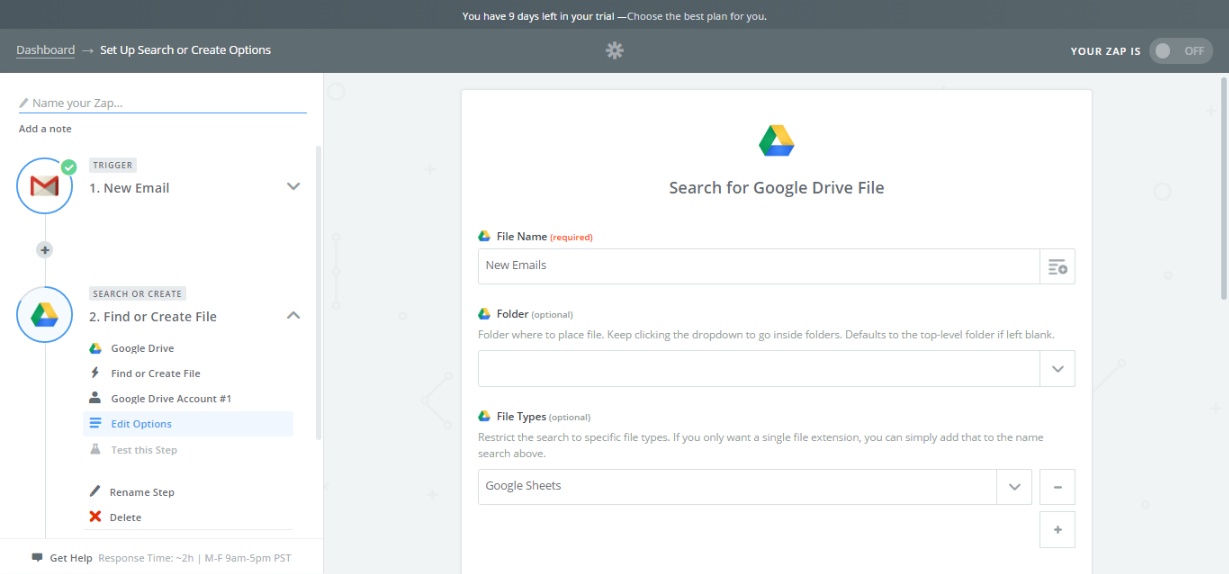Click the Drive icon beside File Types label
1229x574 pixels.
(484, 416)
